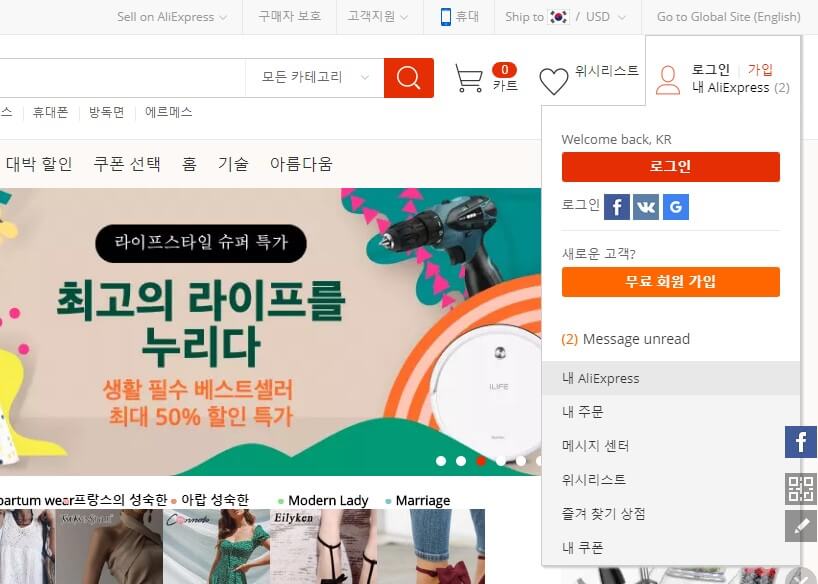Select the first banner carousel dot
The width and height of the screenshot is (818, 584).
pos(441,461)
